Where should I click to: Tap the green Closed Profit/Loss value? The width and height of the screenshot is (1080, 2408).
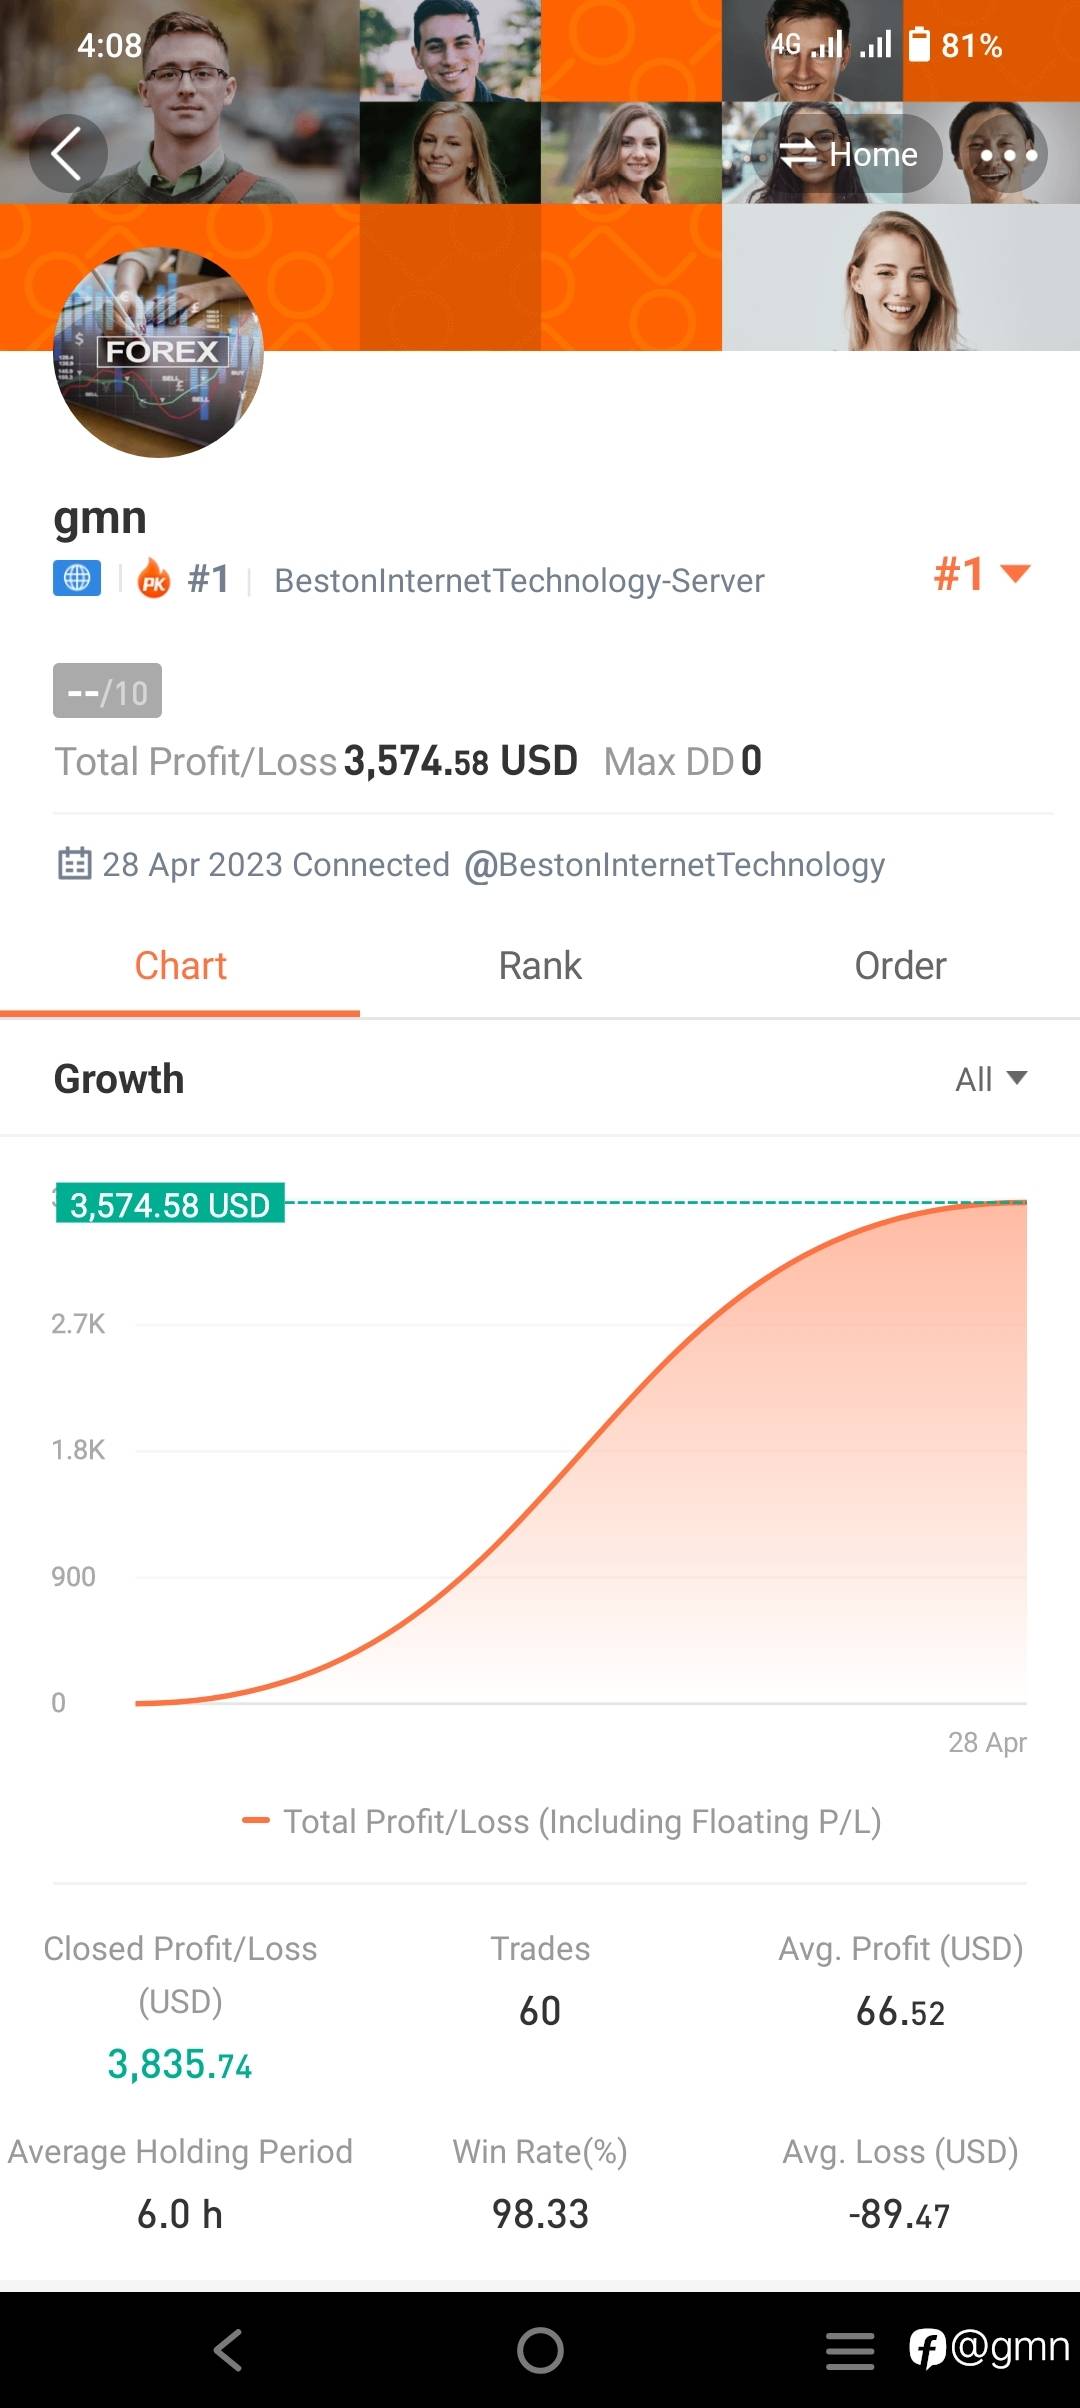180,2064
